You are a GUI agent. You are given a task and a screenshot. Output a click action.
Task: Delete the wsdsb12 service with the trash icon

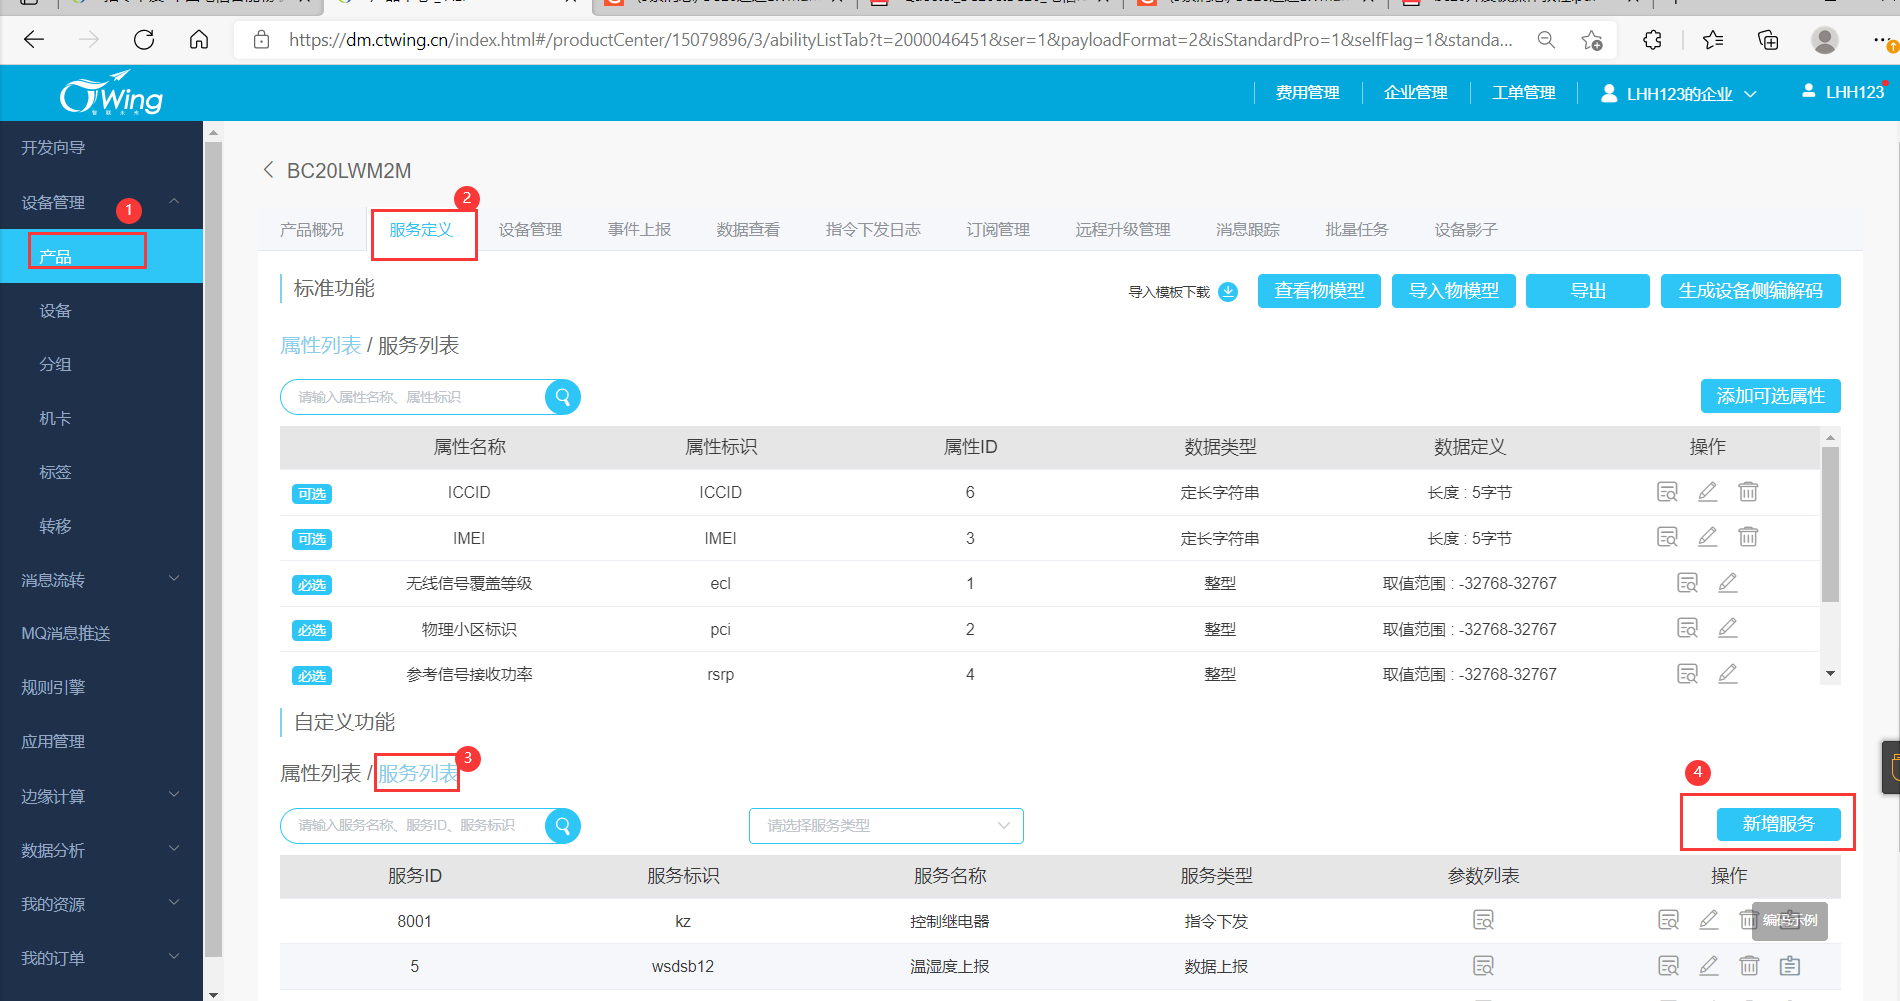click(1749, 966)
